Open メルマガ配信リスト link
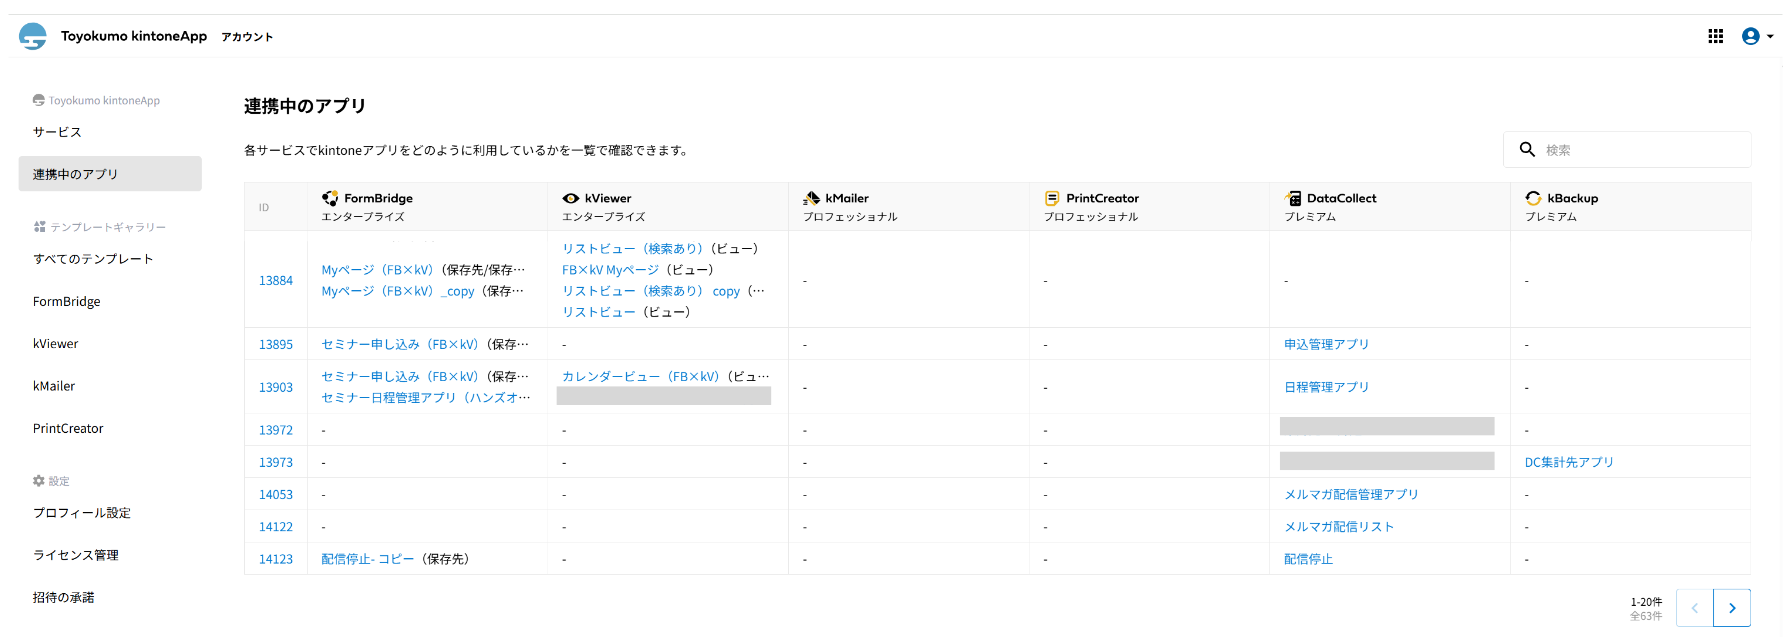The width and height of the screenshot is (1792, 637). (1339, 527)
